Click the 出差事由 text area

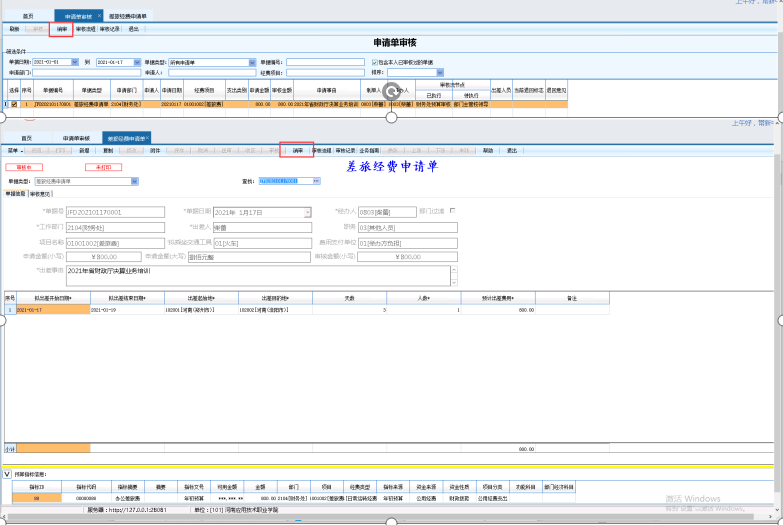(259, 276)
